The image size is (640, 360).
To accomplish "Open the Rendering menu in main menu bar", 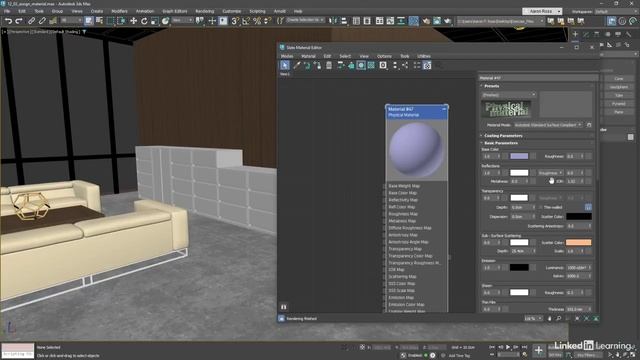I will tap(204, 11).
